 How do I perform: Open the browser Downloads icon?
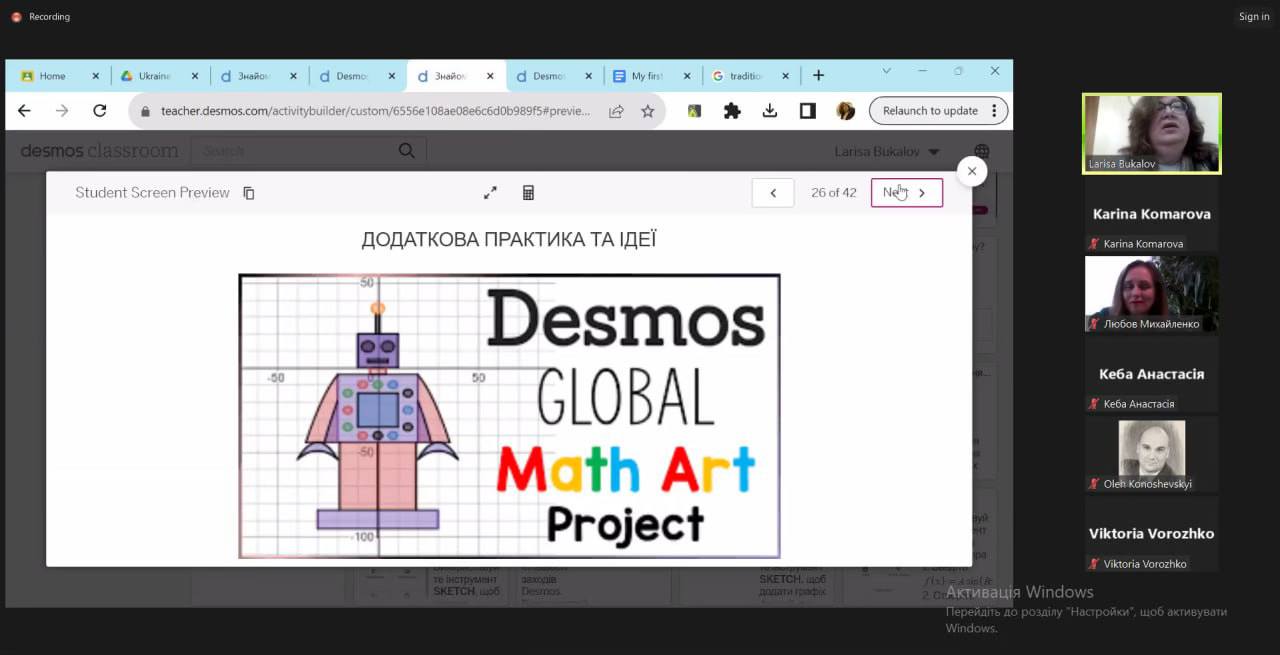click(770, 111)
